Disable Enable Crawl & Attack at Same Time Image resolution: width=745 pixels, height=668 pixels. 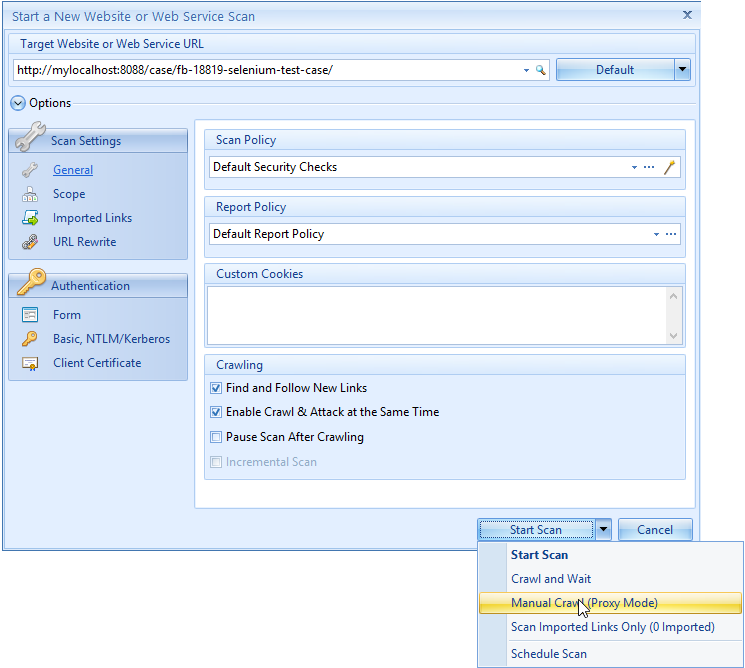click(x=216, y=412)
